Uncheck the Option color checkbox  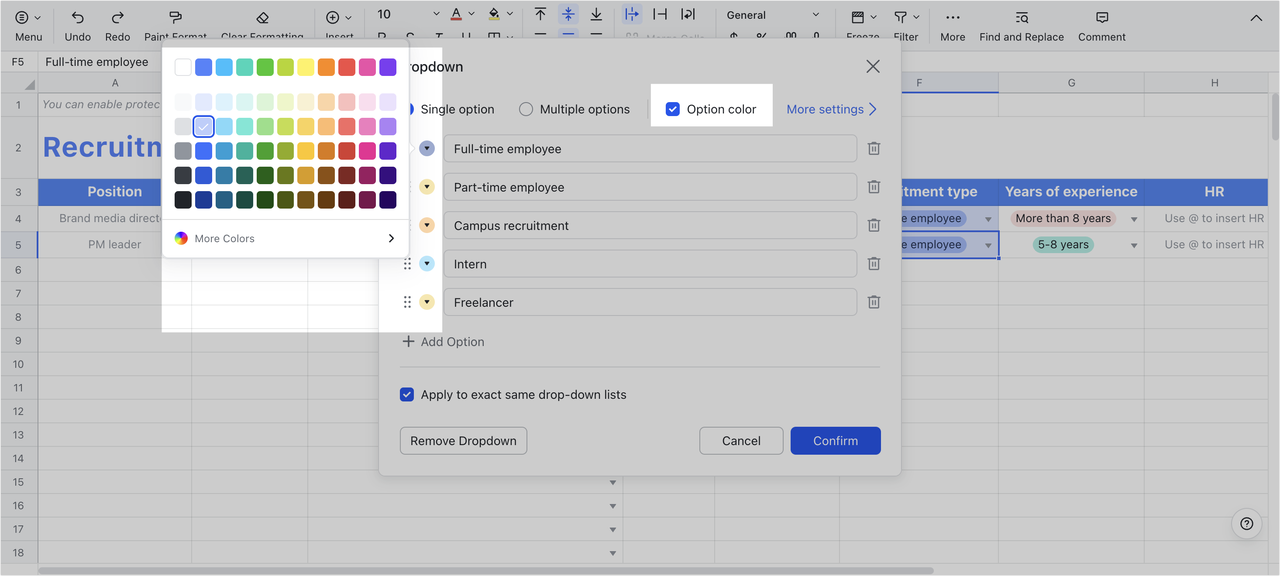[x=673, y=108]
